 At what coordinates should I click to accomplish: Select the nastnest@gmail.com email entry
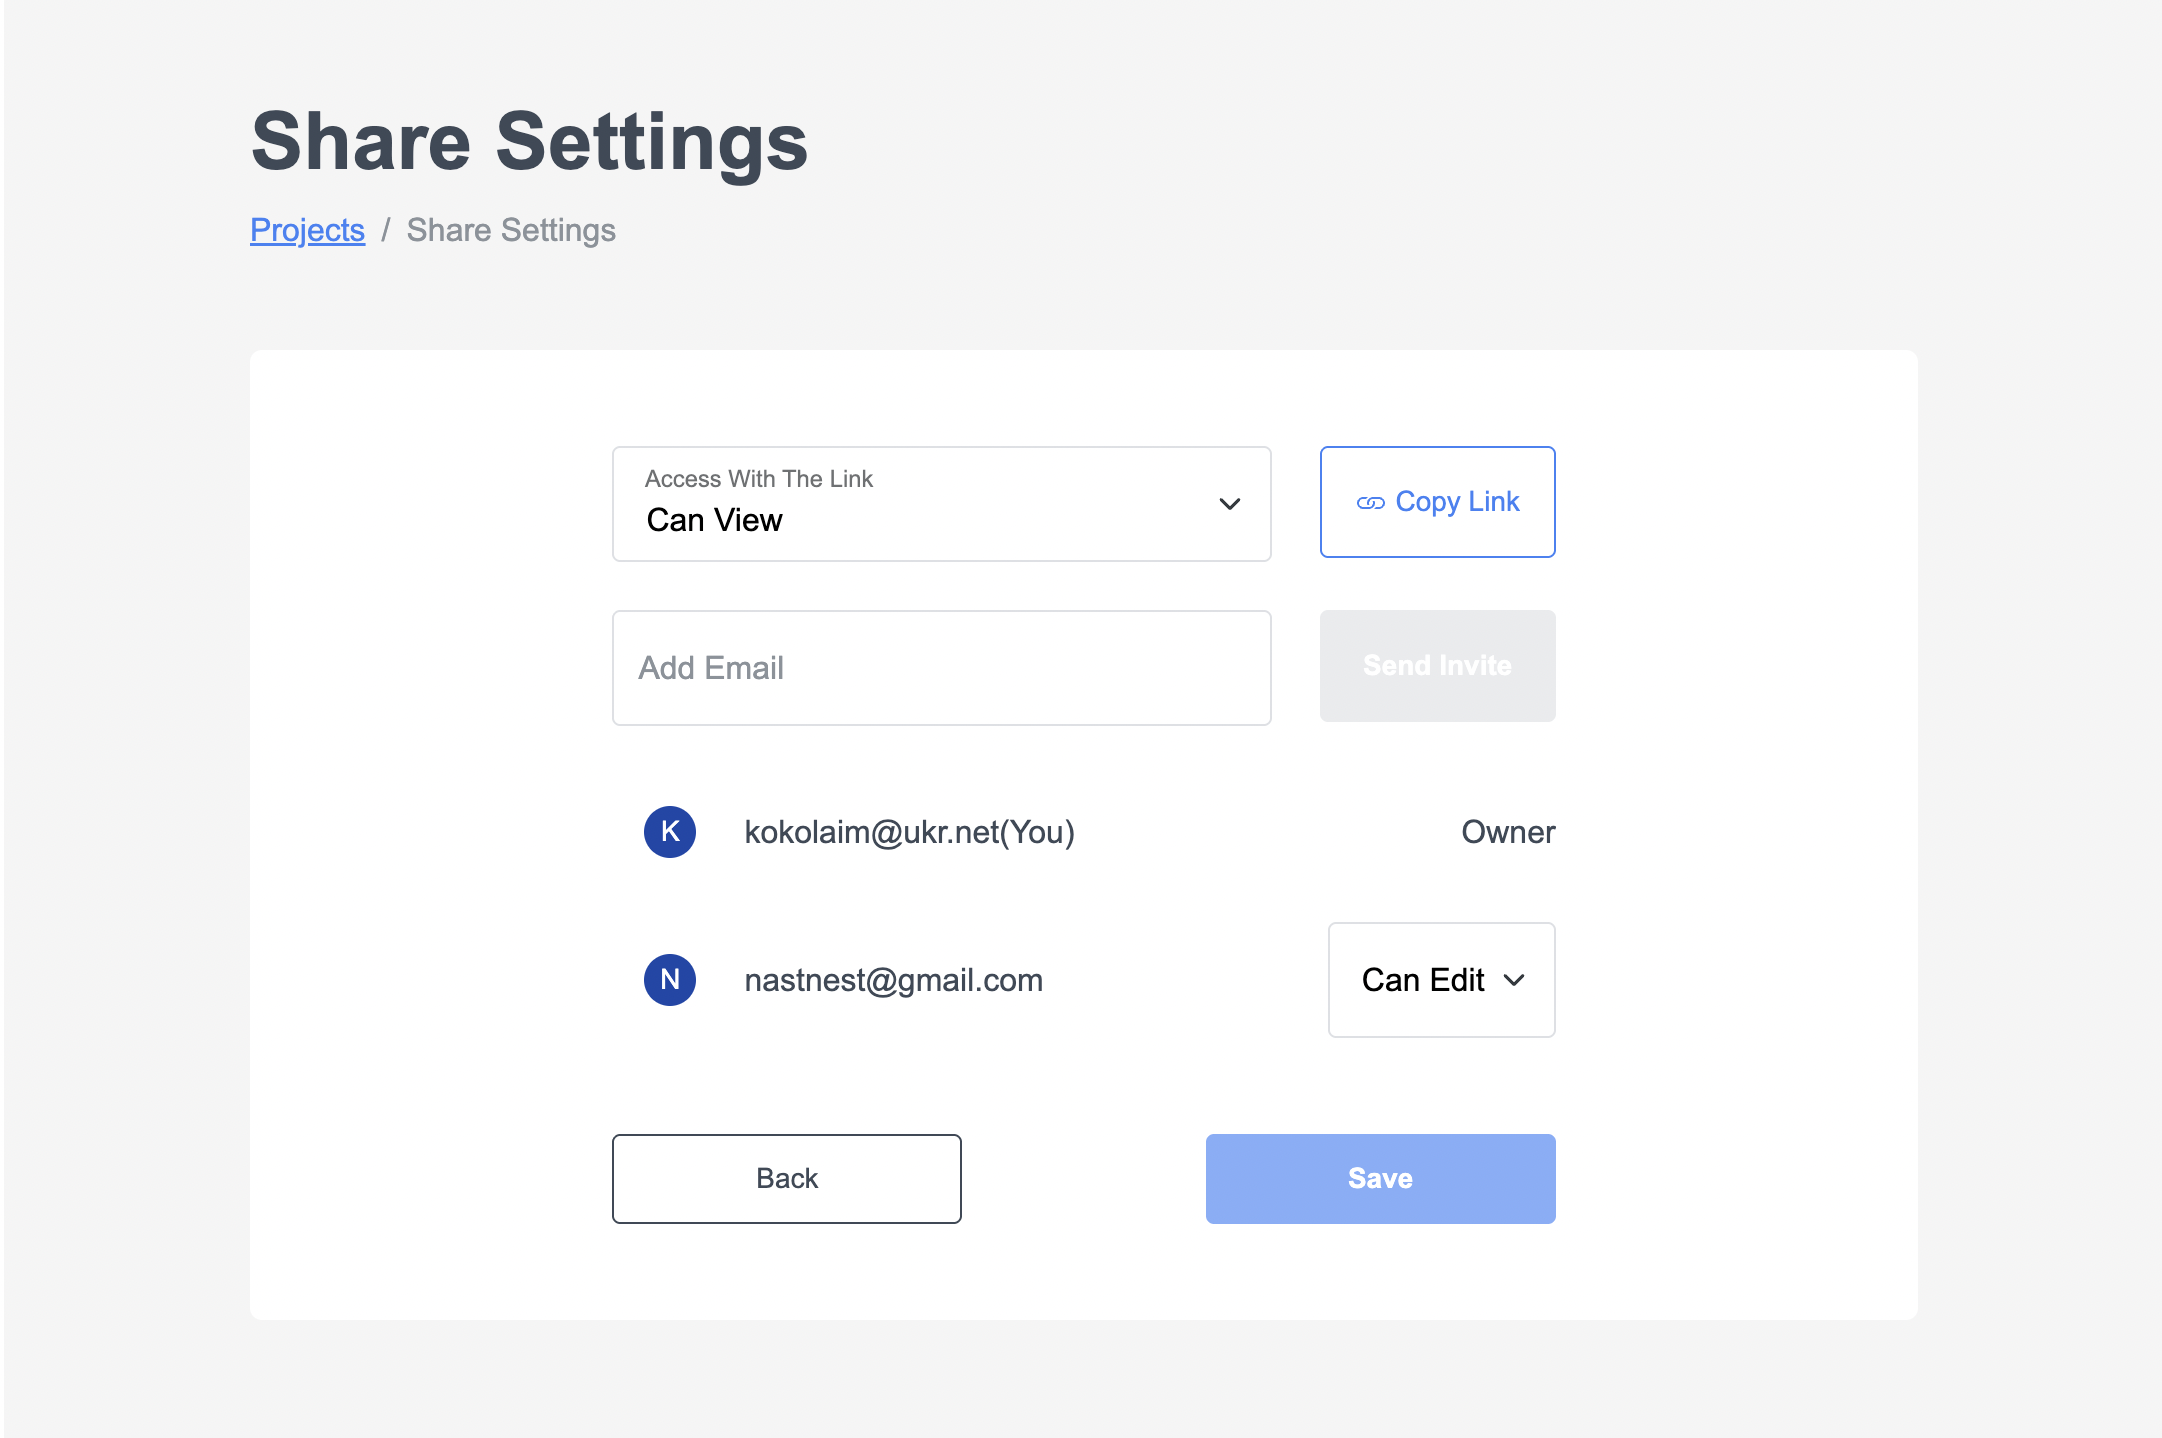tap(893, 980)
